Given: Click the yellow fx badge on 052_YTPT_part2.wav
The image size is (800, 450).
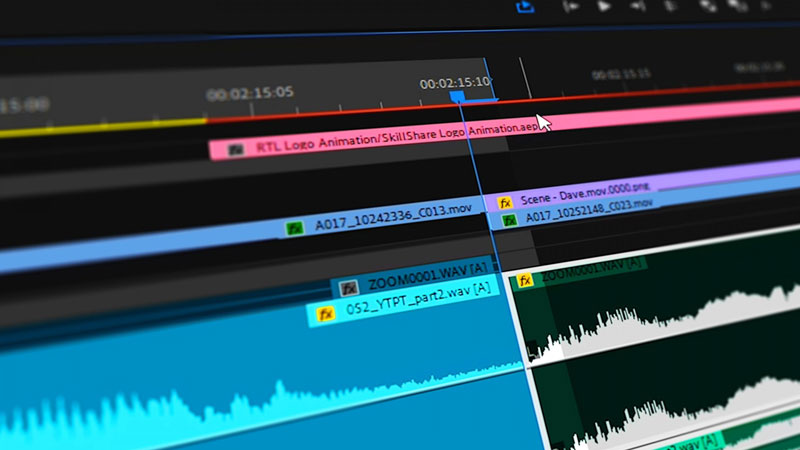Looking at the screenshot, I should (325, 314).
